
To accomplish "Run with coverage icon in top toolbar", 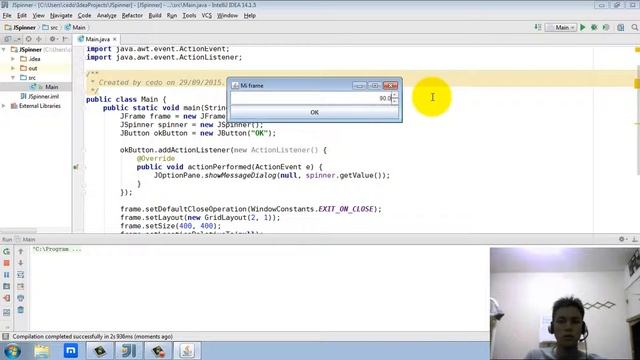I will point(606,27).
